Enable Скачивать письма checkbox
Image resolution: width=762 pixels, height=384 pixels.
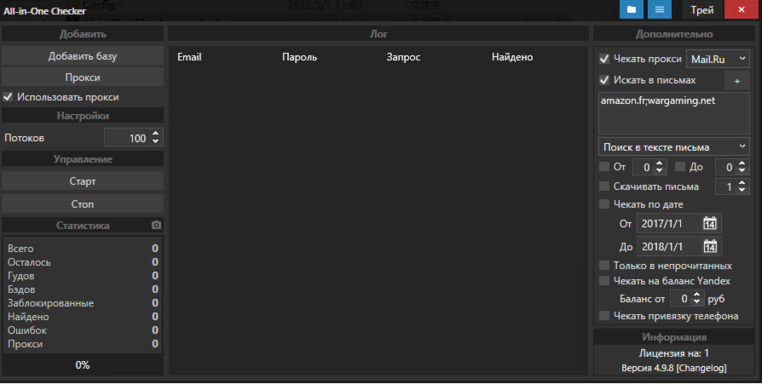(x=604, y=186)
